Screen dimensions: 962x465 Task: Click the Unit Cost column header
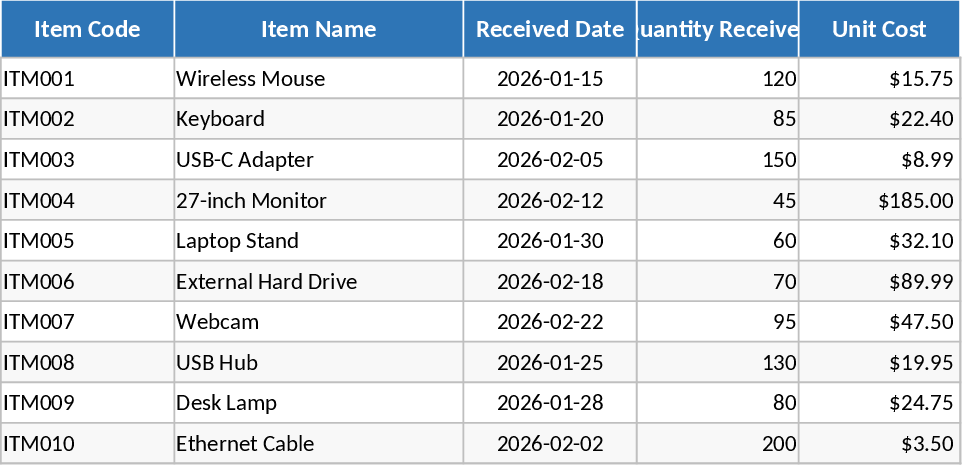pyautogui.click(x=879, y=29)
